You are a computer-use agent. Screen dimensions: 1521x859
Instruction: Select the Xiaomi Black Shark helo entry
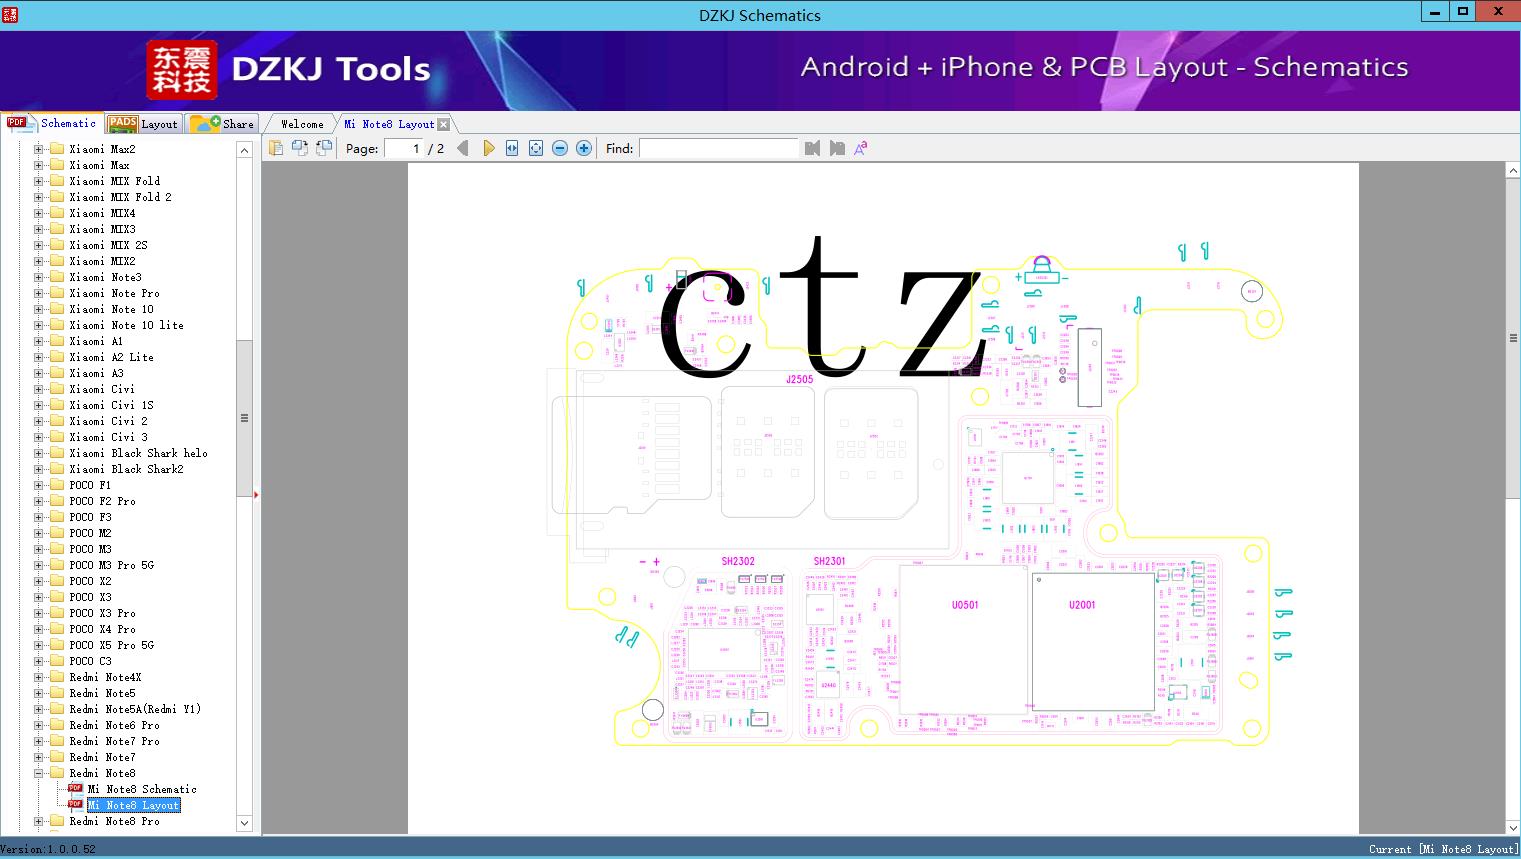(x=138, y=453)
